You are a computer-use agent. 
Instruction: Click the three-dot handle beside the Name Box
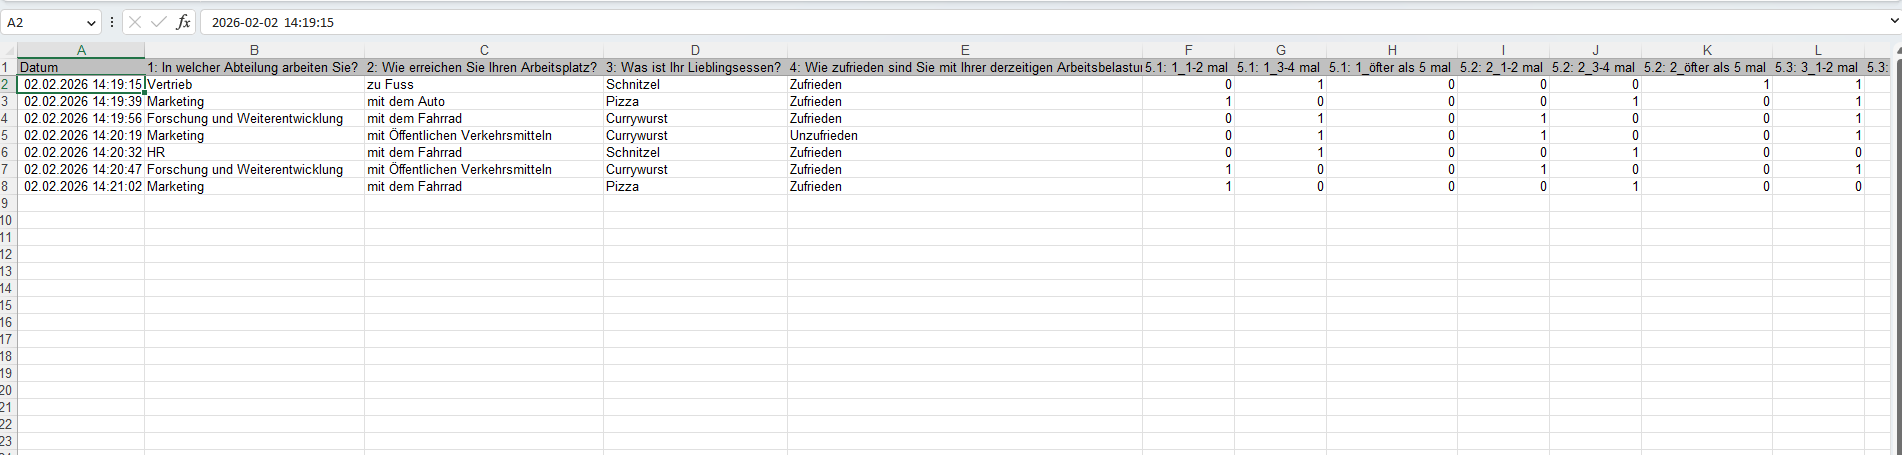[112, 22]
